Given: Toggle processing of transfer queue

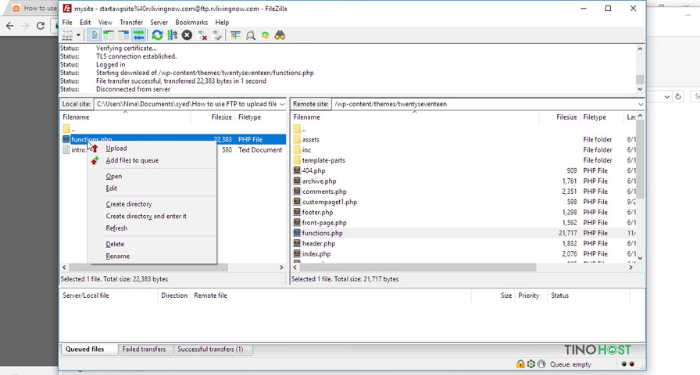Looking at the screenshot, I should tap(172, 35).
